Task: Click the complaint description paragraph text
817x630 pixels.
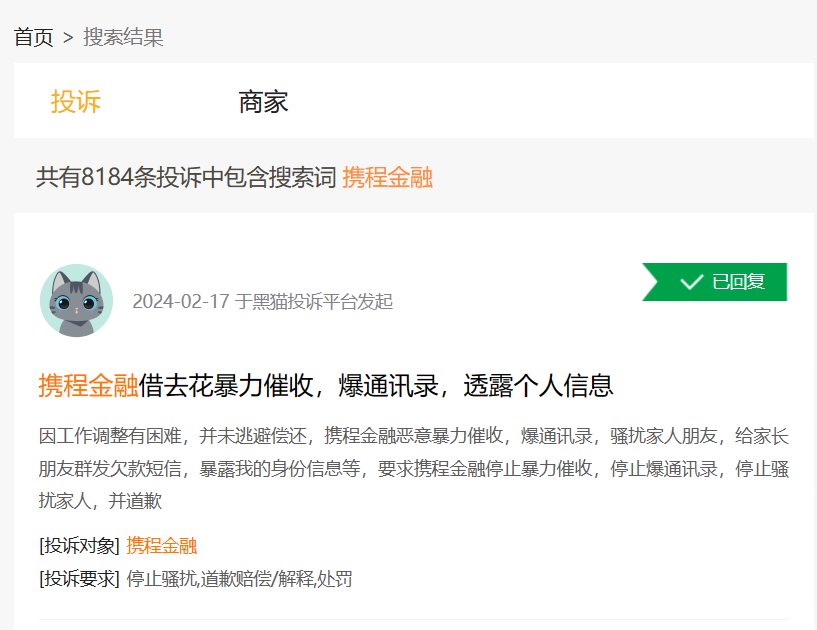Action: tap(414, 468)
